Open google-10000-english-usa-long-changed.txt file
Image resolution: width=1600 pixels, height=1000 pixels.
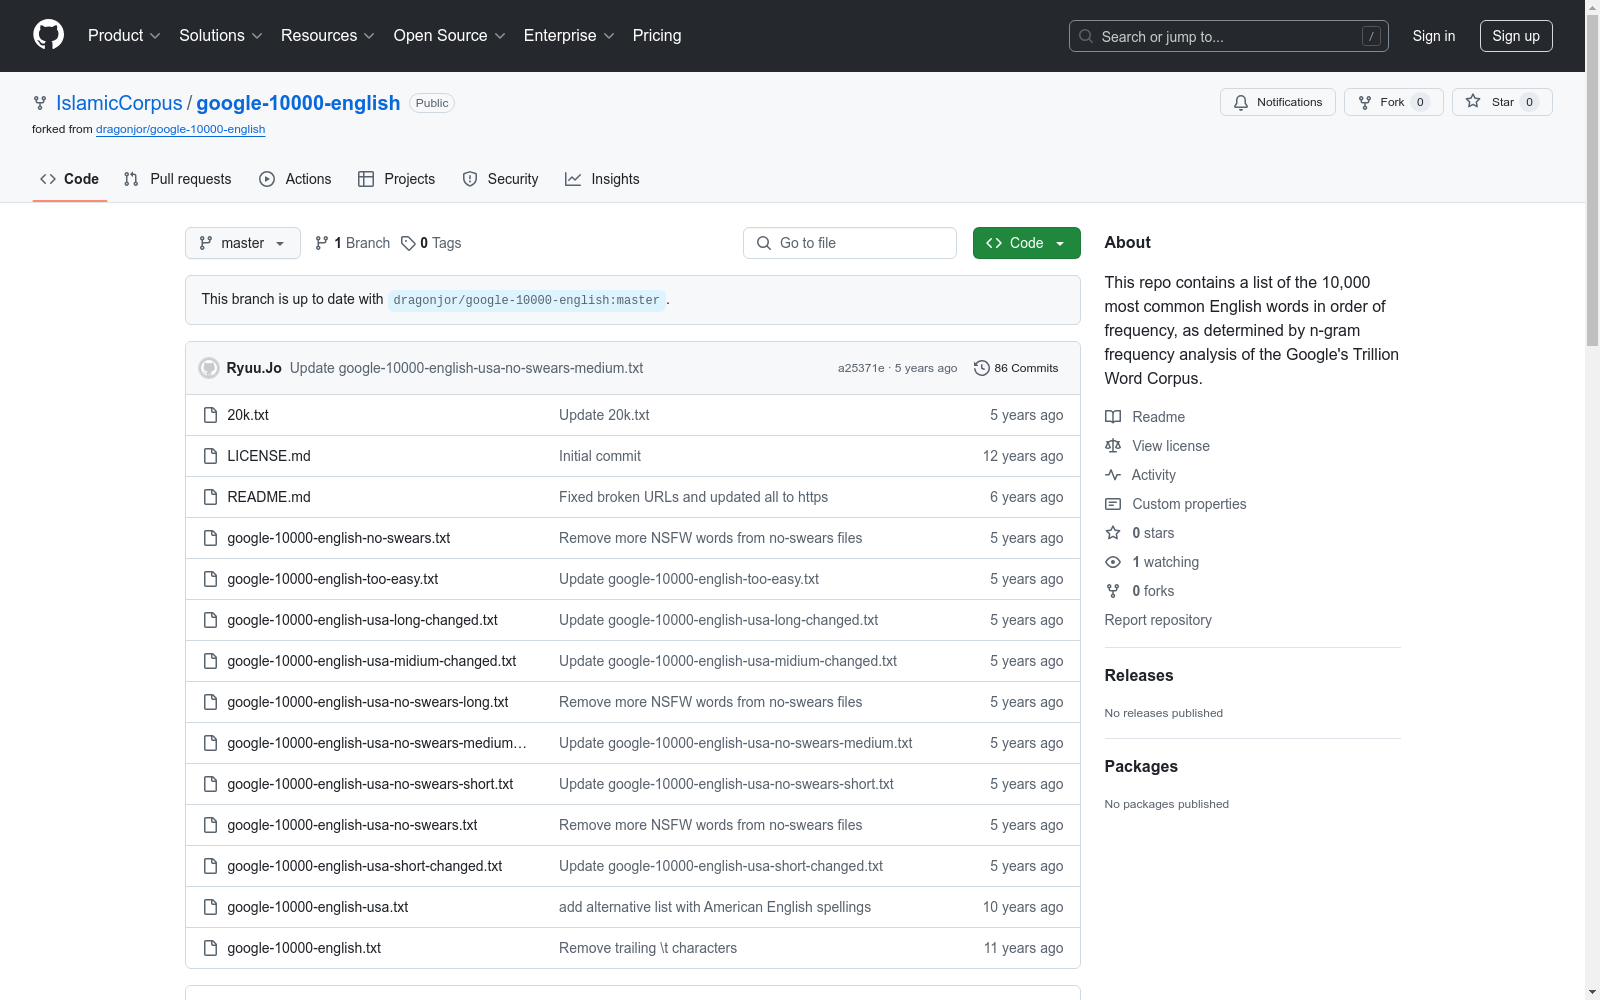362,620
